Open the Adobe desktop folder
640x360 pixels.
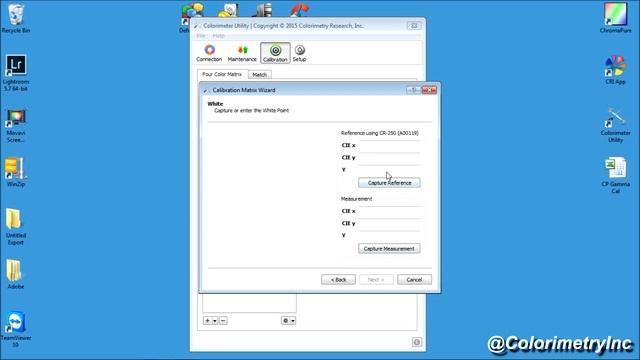pos(16,274)
